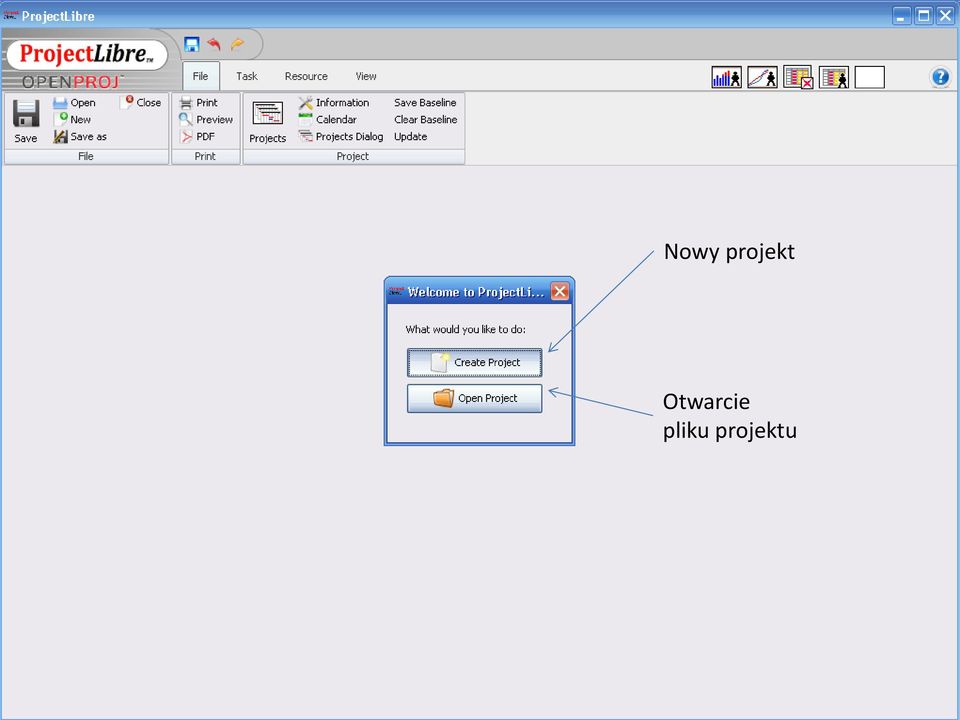Click the histogram chart view icon
Screen dimensions: 960x720
point(727,77)
